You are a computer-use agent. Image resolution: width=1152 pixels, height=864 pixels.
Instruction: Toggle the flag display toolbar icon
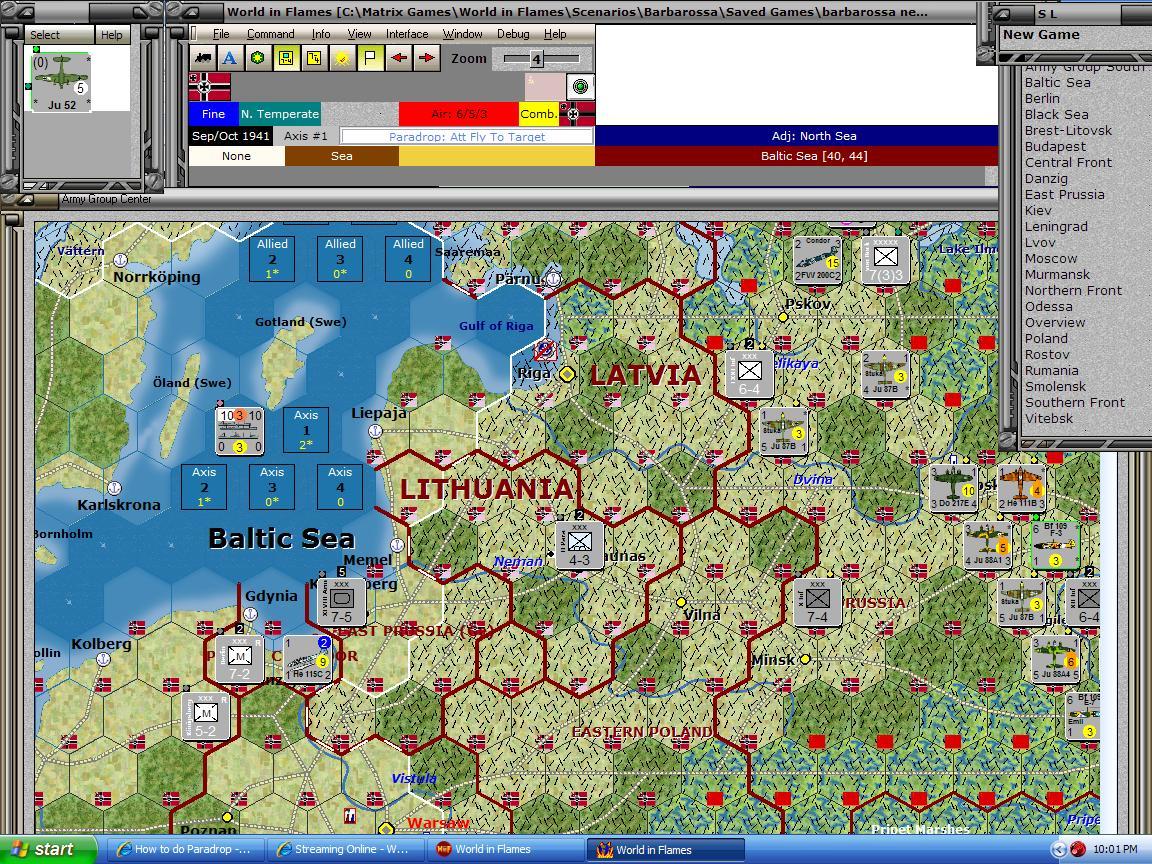[370, 58]
